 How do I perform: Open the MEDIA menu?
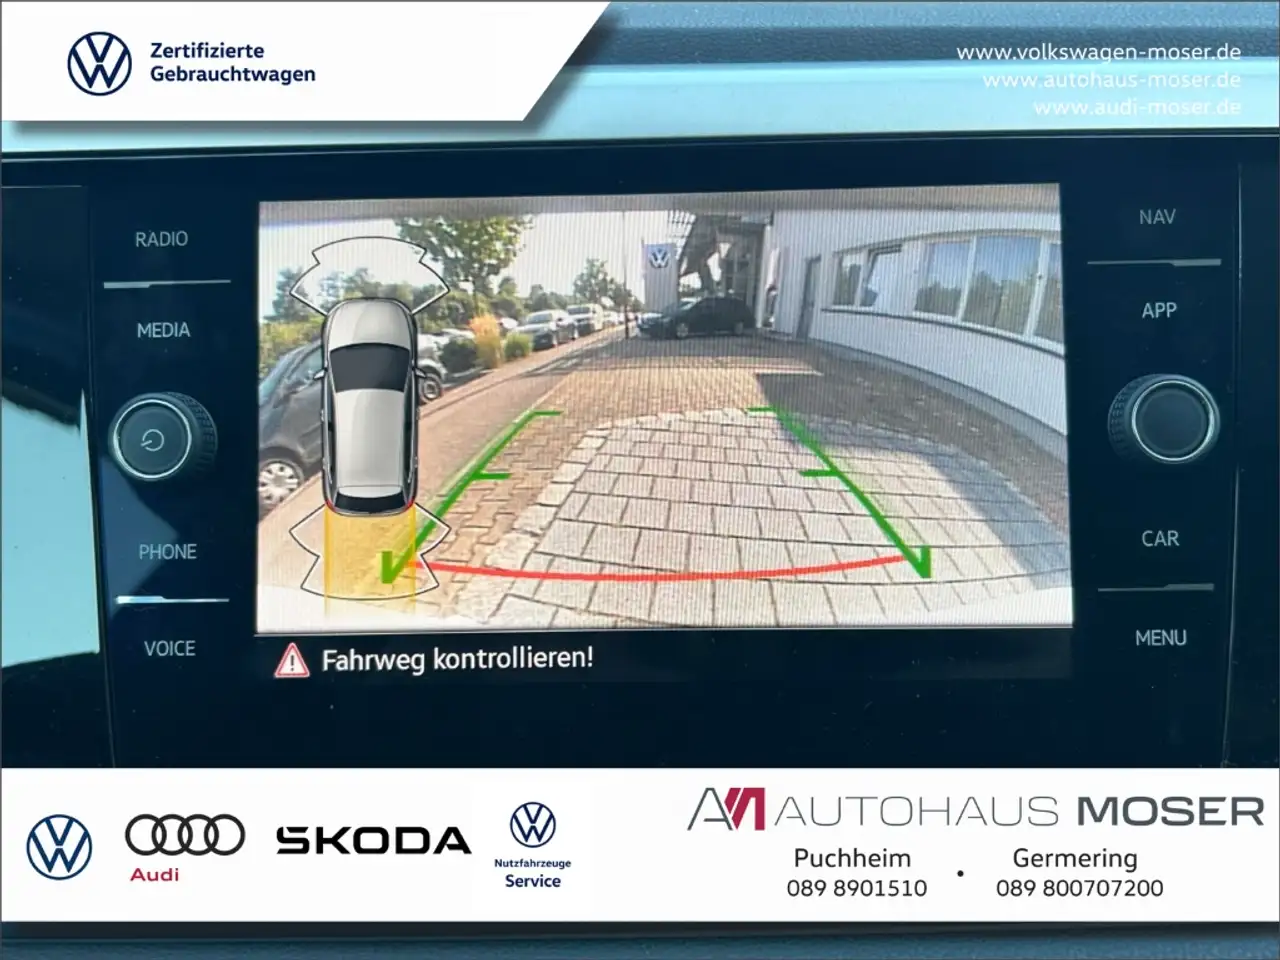pyautogui.click(x=163, y=330)
